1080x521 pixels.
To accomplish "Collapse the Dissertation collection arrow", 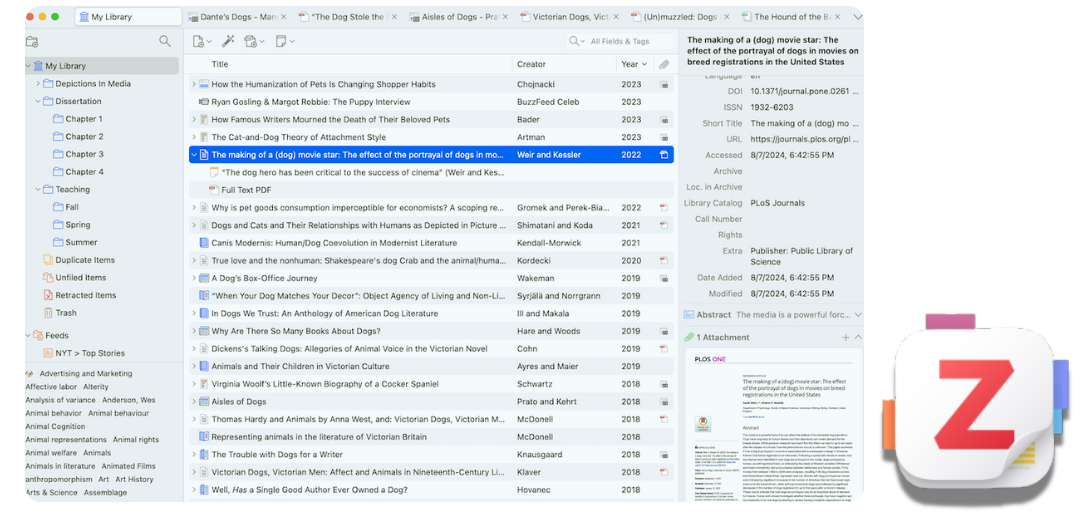I will (38, 101).
